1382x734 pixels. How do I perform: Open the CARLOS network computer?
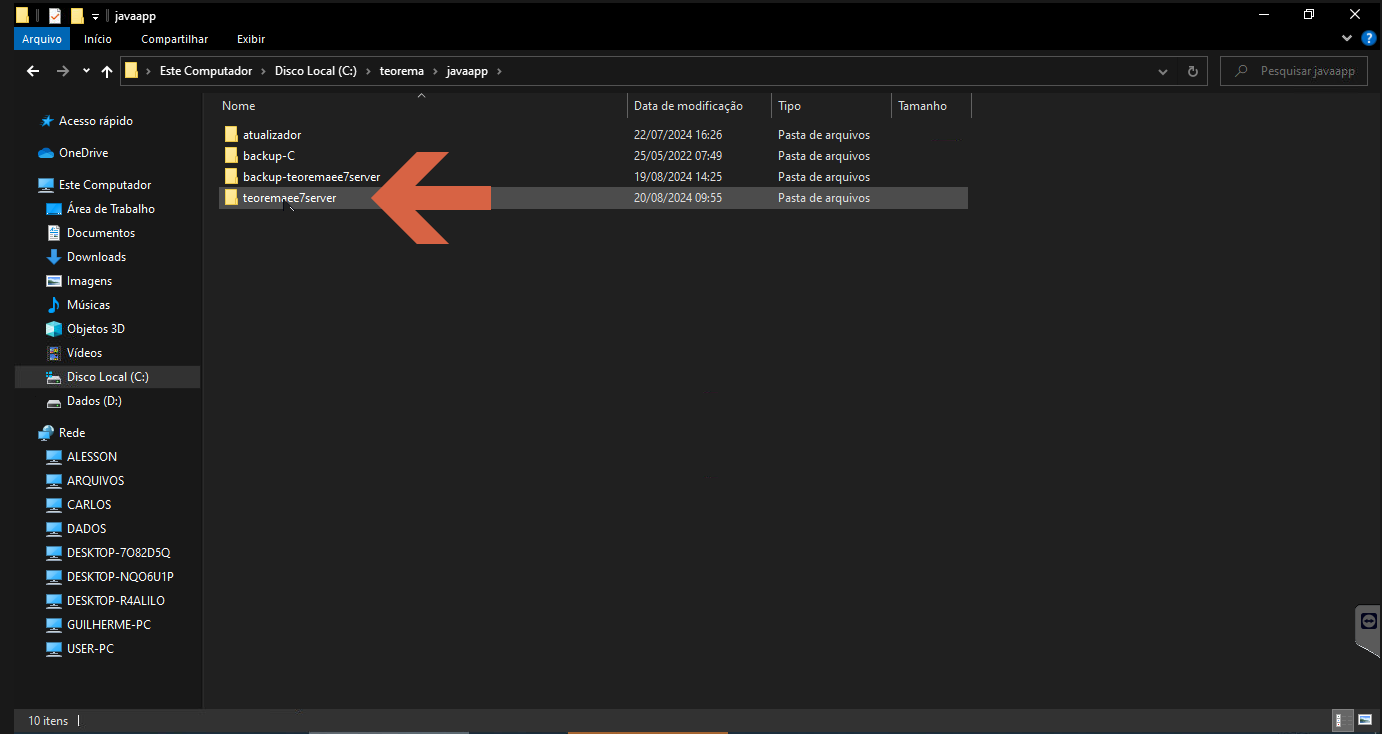(89, 505)
